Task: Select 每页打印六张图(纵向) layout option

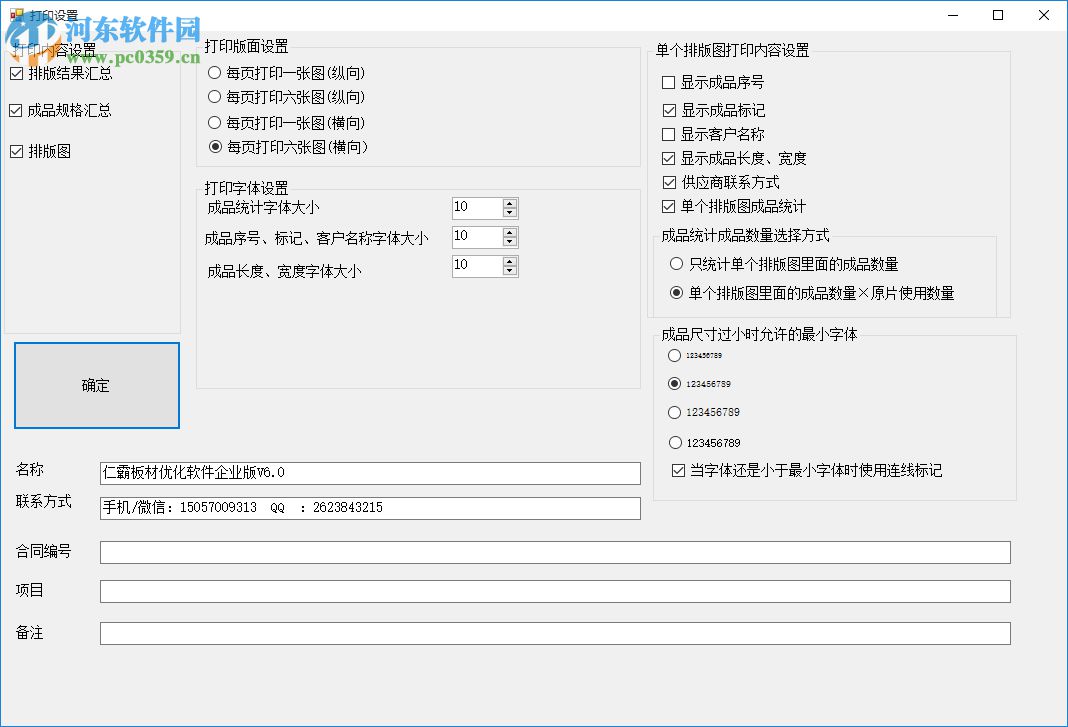Action: coord(214,97)
